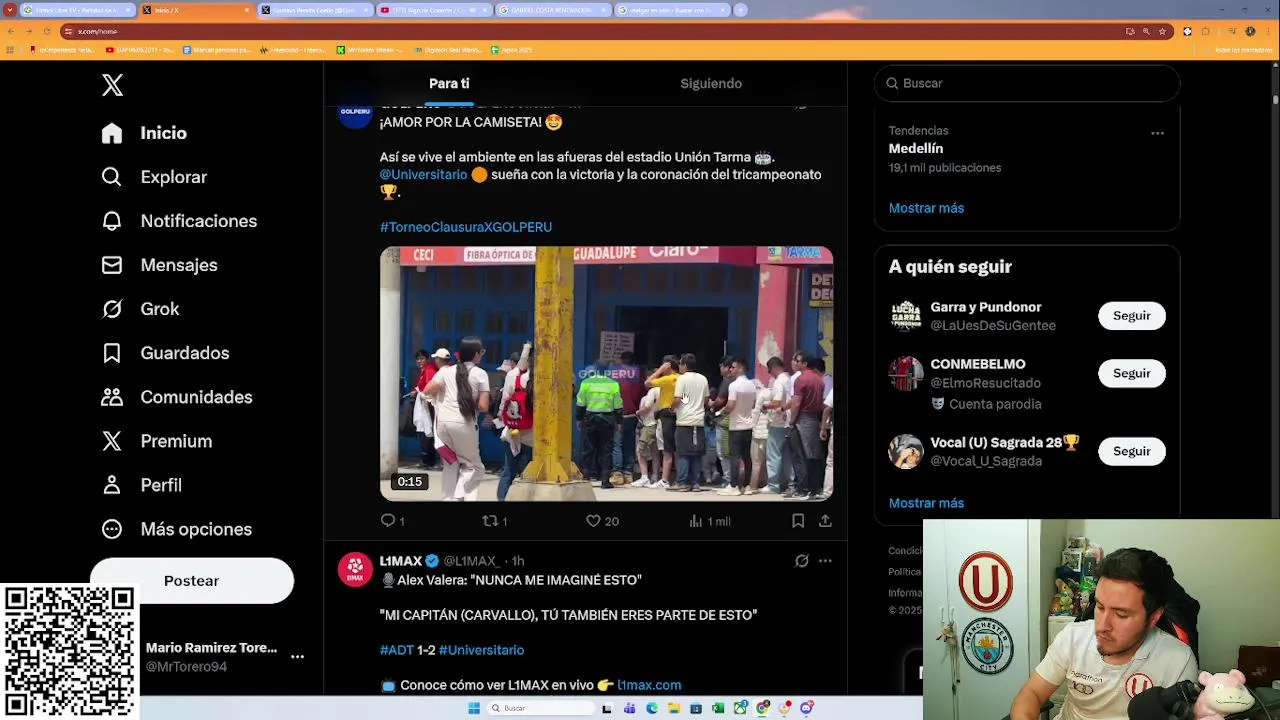Open Excel from the taskbar

[x=718, y=708]
